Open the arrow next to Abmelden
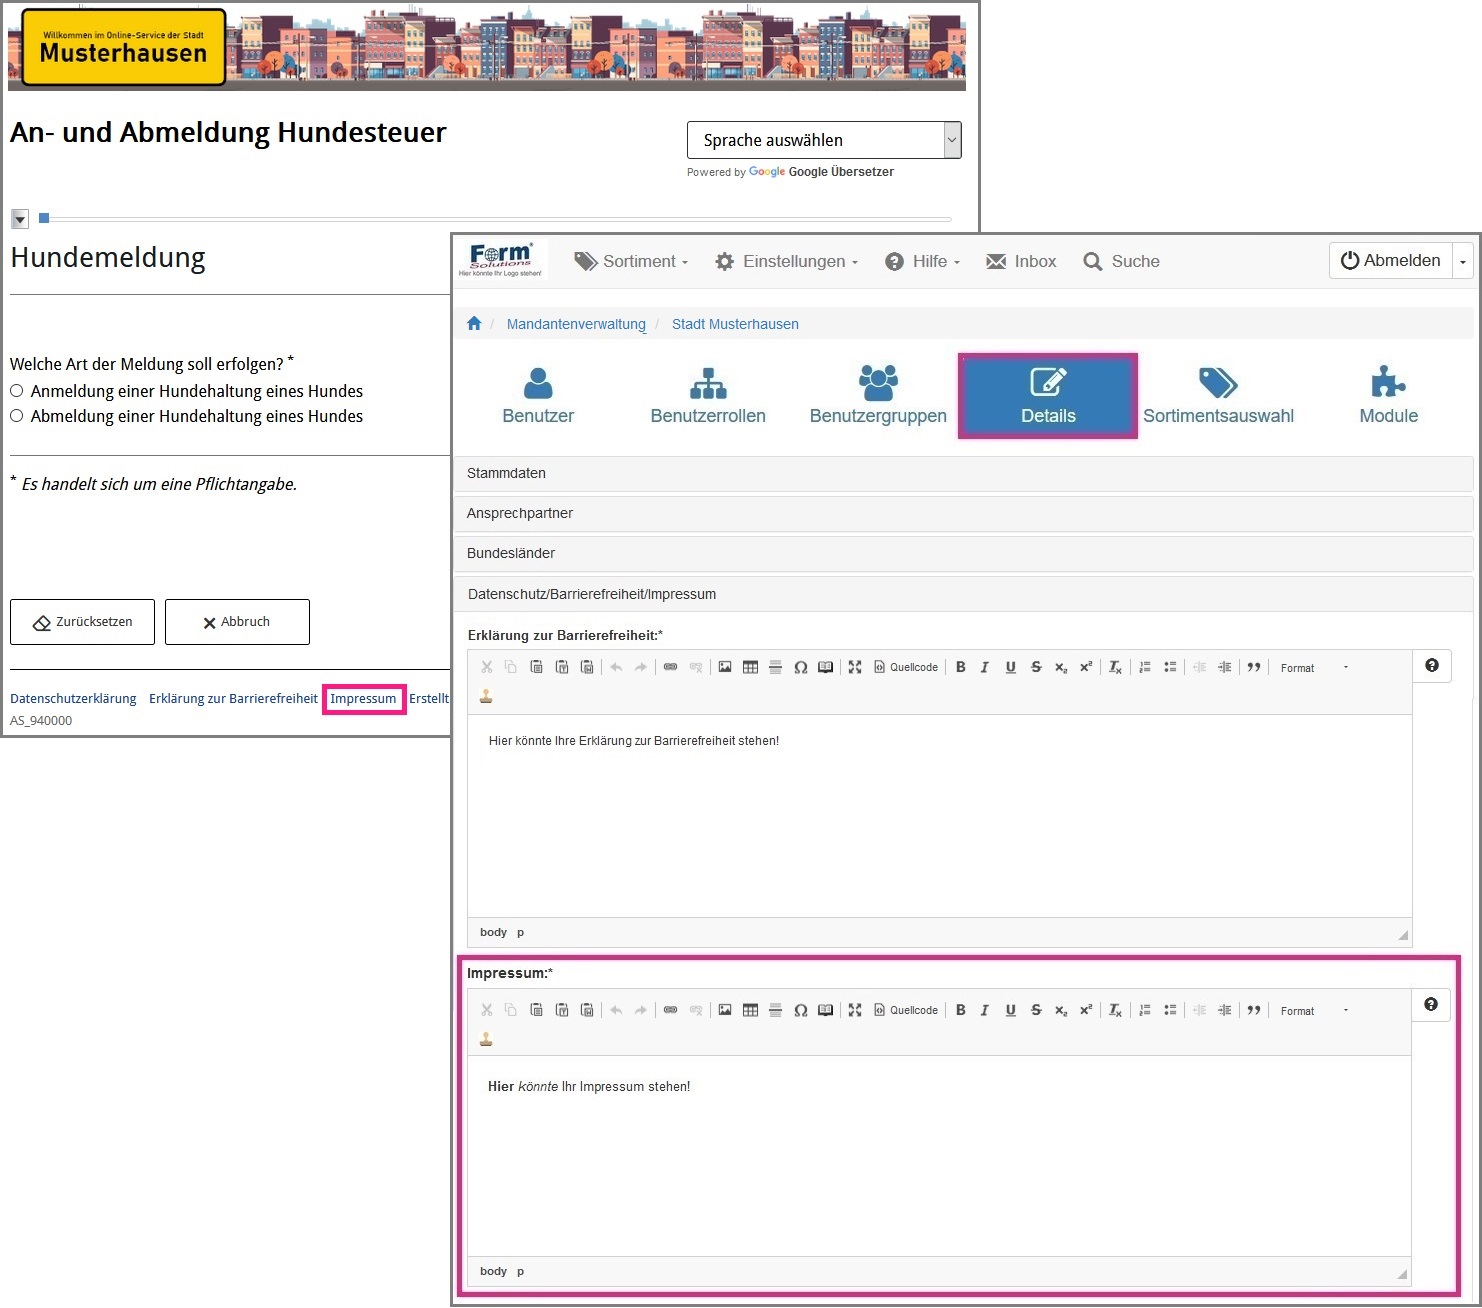Viewport: 1482px width, 1308px height. pyautogui.click(x=1463, y=261)
